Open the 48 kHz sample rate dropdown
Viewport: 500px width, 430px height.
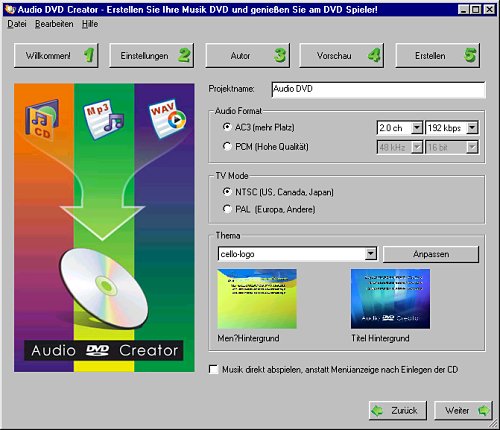click(x=417, y=147)
